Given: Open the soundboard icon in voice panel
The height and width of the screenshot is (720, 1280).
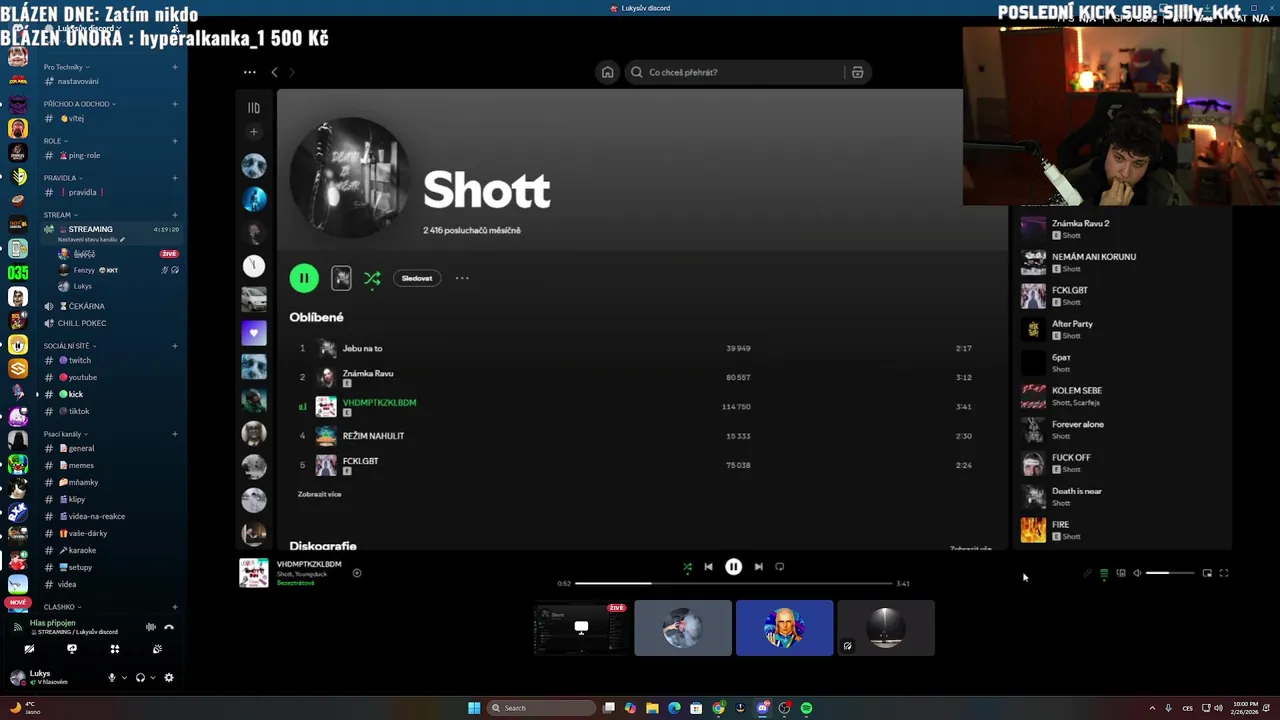Looking at the screenshot, I should pos(158,649).
